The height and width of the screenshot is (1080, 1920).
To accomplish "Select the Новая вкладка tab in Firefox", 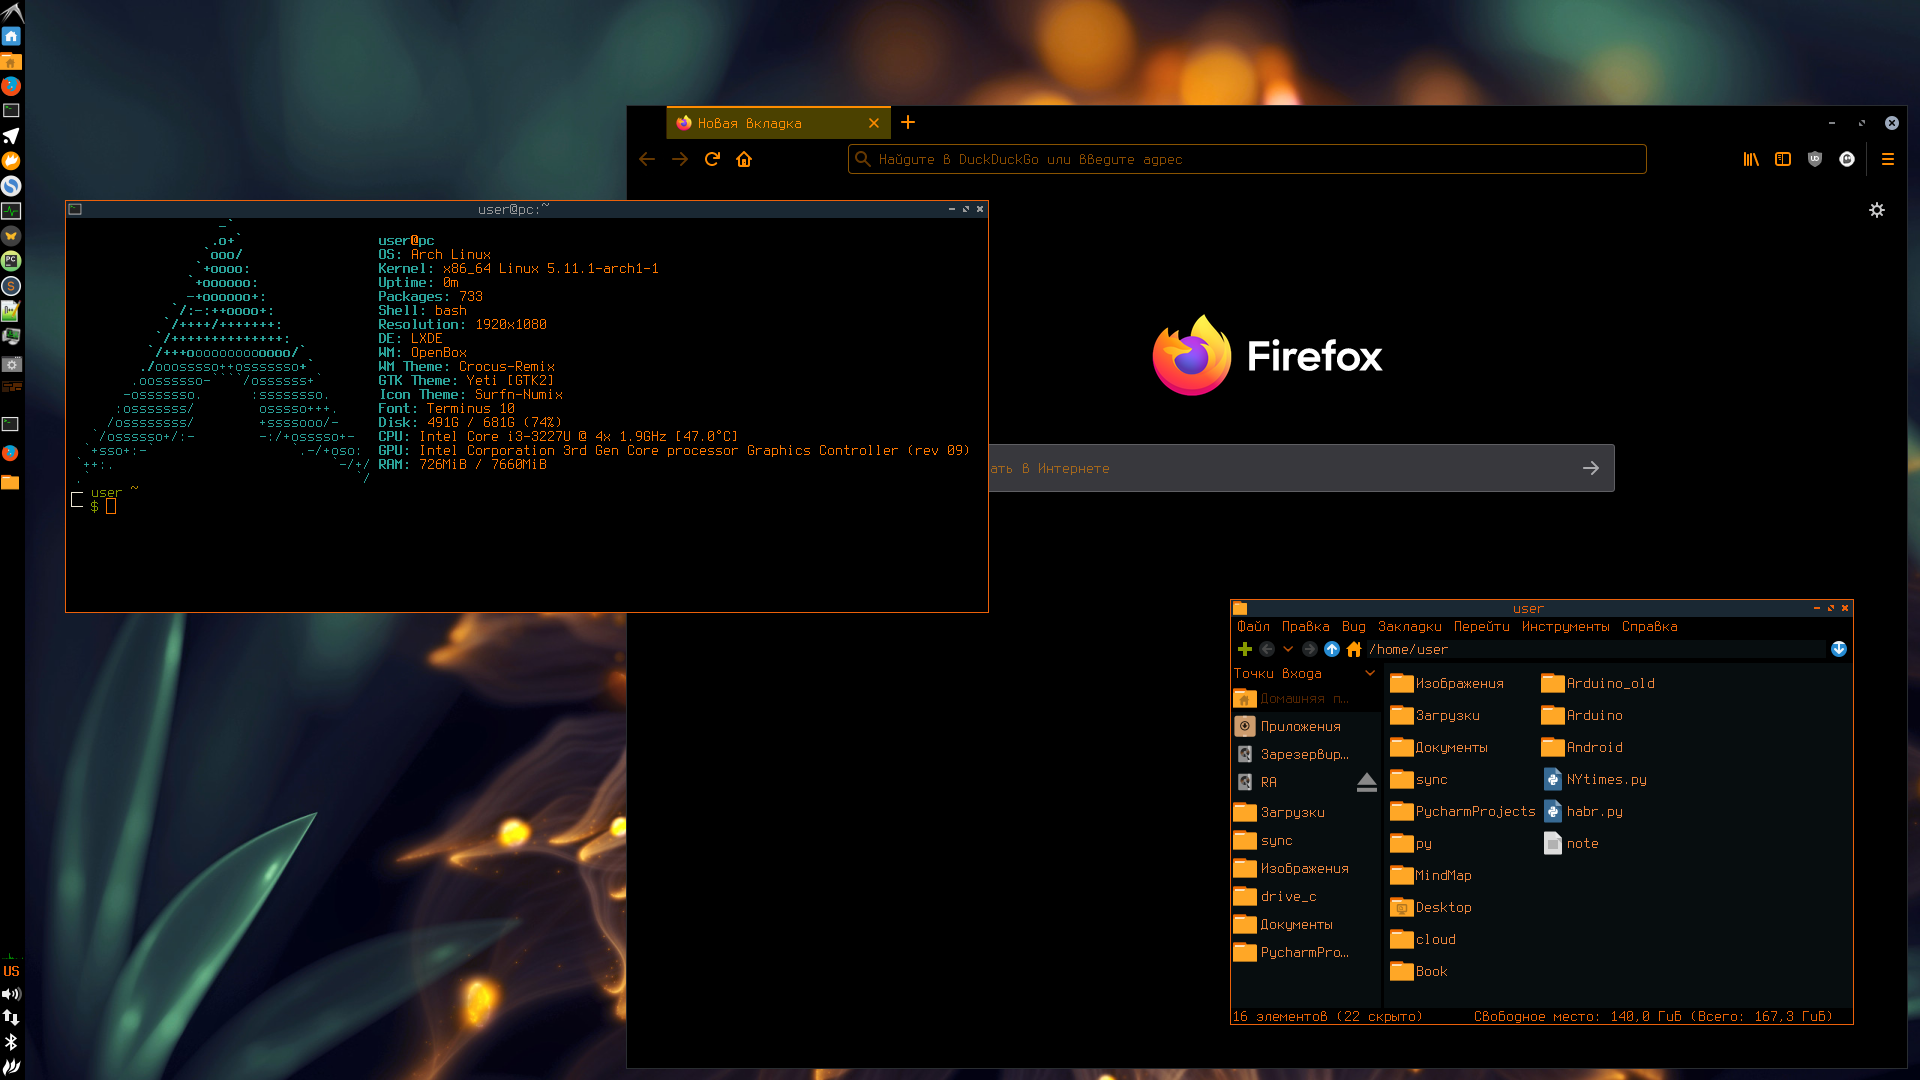I will coord(778,123).
